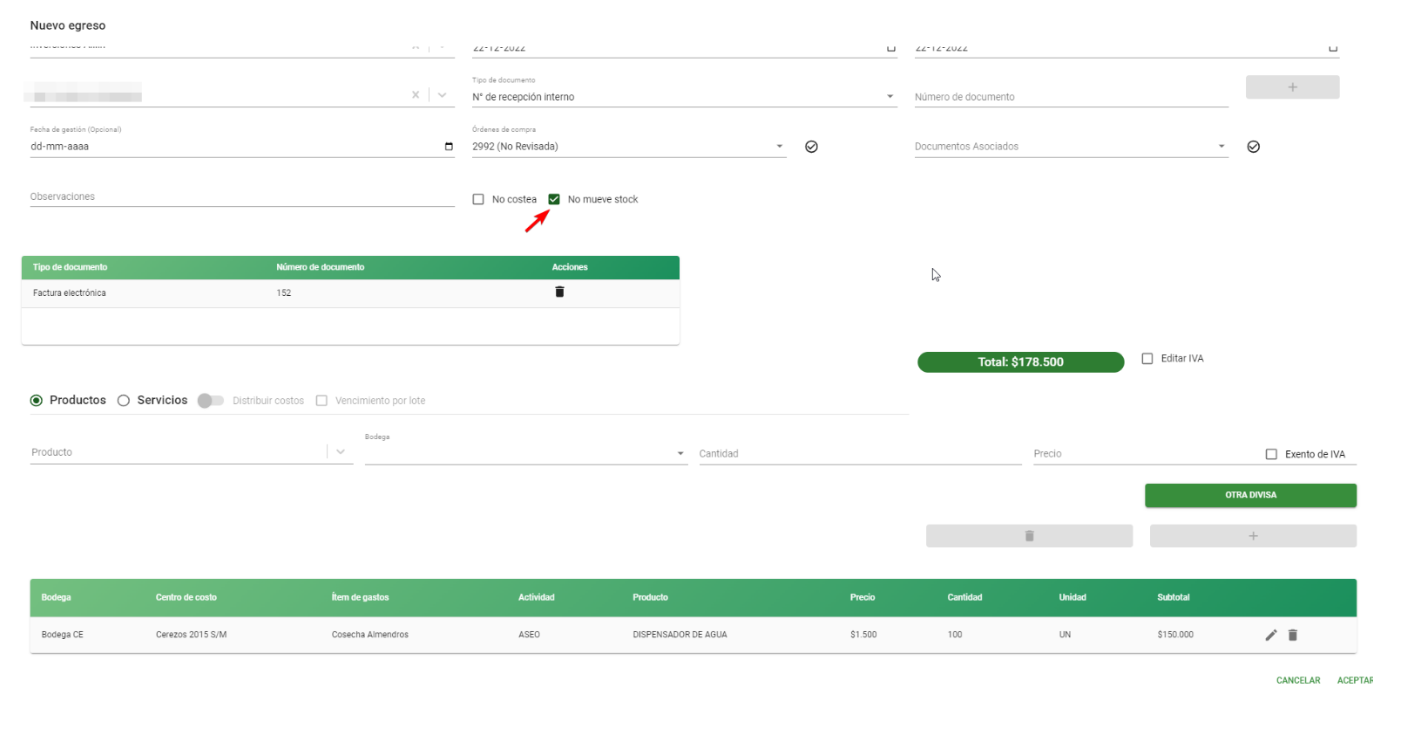Image resolution: width=1422 pixels, height=732 pixels.
Task: Uncheck the No mueve stock checkbox
Action: [x=554, y=199]
